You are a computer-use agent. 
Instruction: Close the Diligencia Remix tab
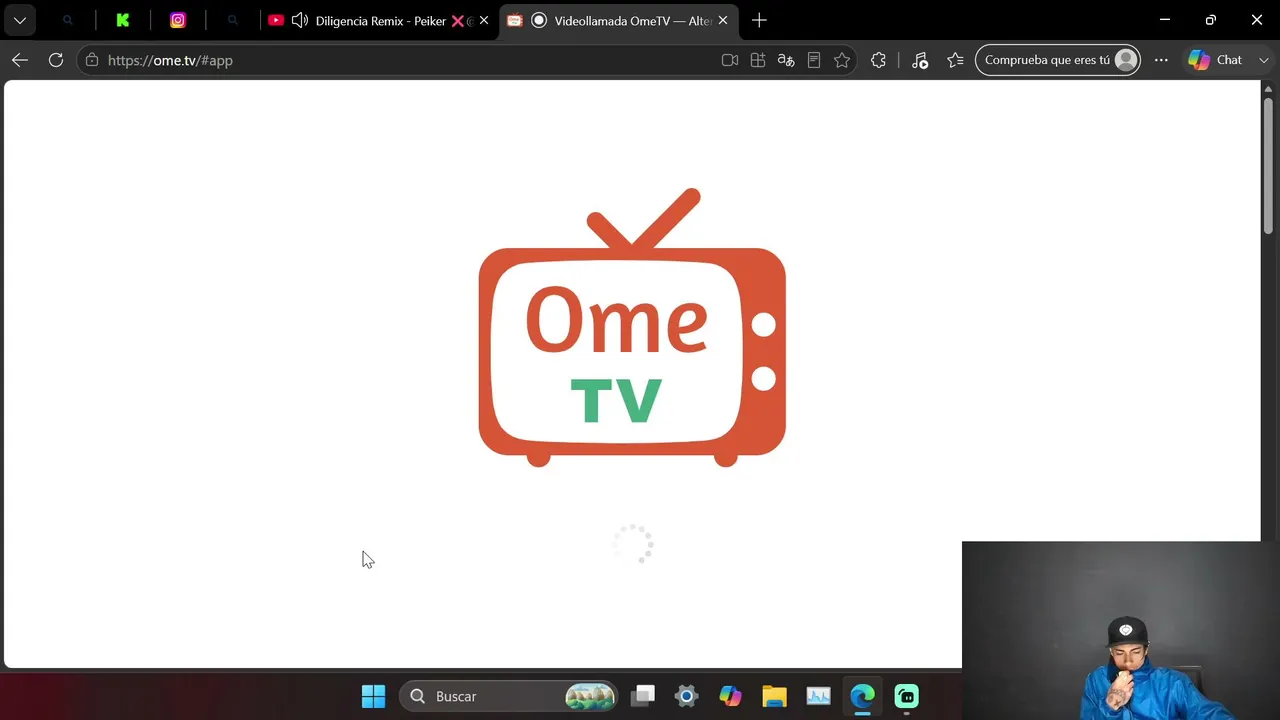tap(484, 20)
